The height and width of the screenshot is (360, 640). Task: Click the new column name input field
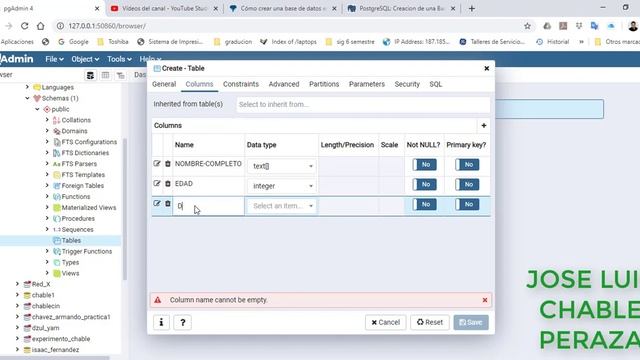pyautogui.click(x=208, y=206)
